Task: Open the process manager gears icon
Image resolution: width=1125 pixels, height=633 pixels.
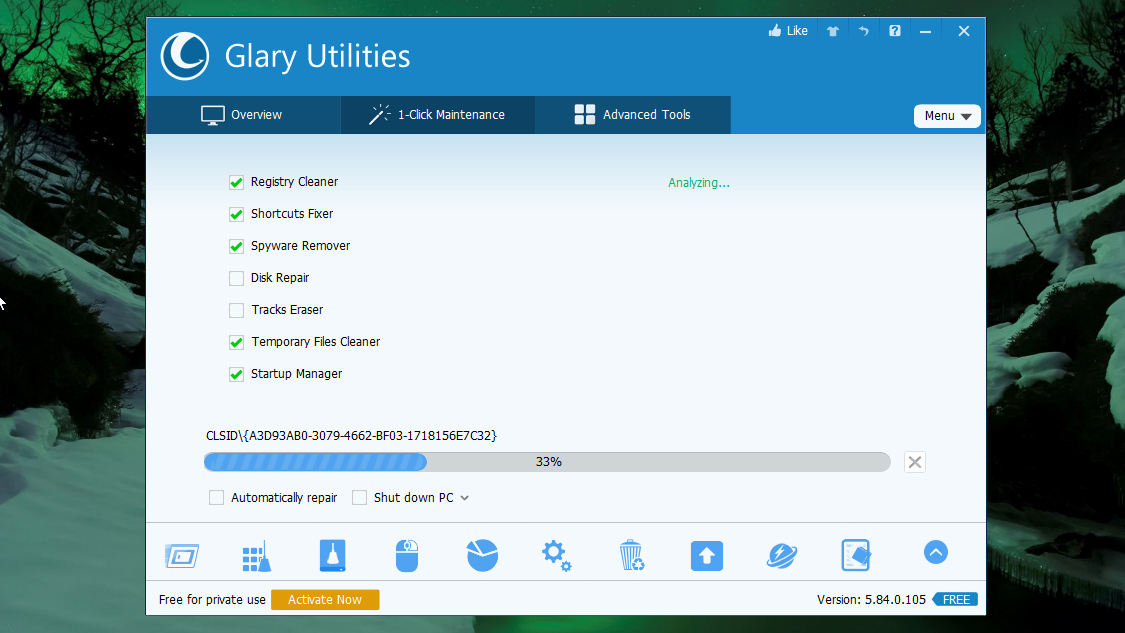Action: pyautogui.click(x=557, y=555)
